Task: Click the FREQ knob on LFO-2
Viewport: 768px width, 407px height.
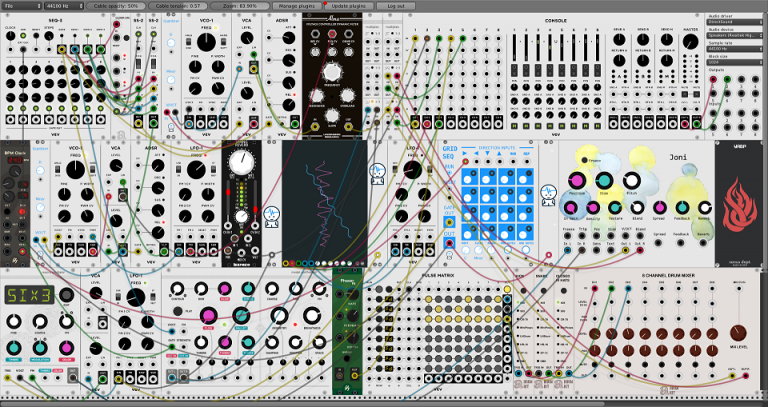Action: (412, 169)
